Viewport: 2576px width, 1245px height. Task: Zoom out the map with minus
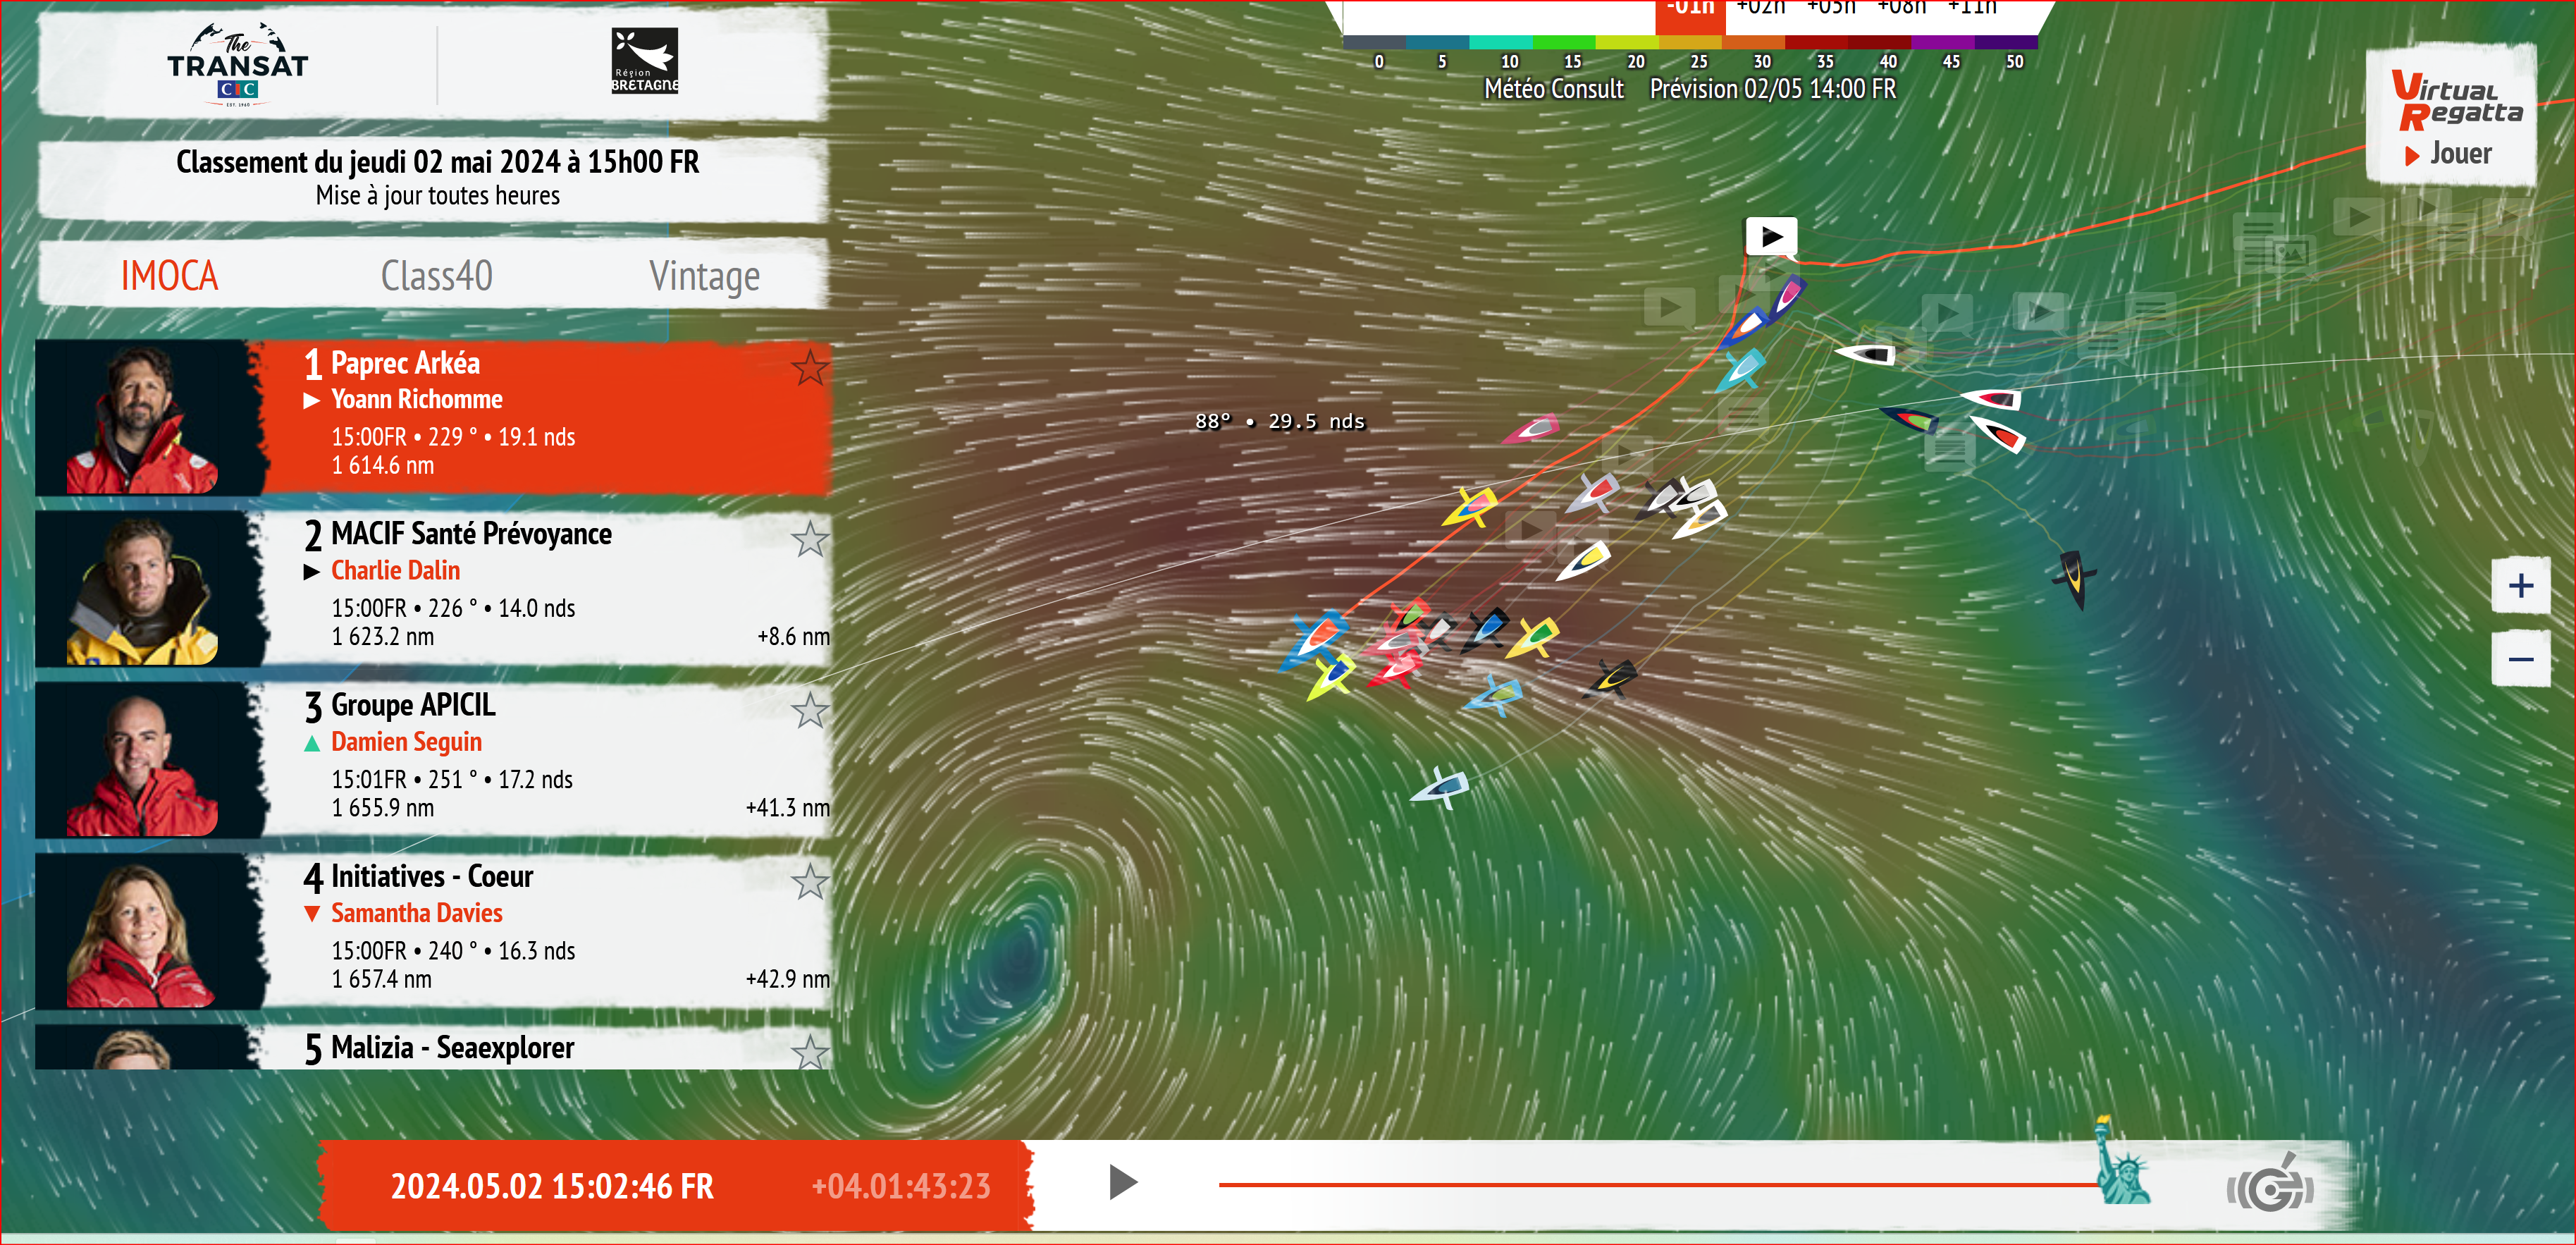[2520, 659]
